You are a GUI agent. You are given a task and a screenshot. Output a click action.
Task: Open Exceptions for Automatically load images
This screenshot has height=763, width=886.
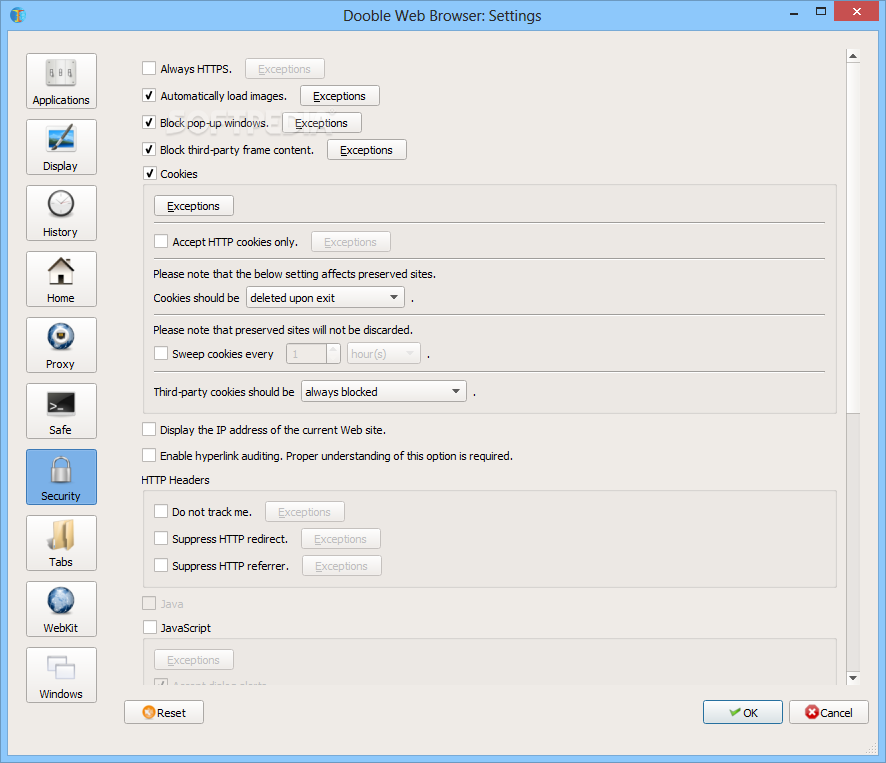pyautogui.click(x=340, y=96)
